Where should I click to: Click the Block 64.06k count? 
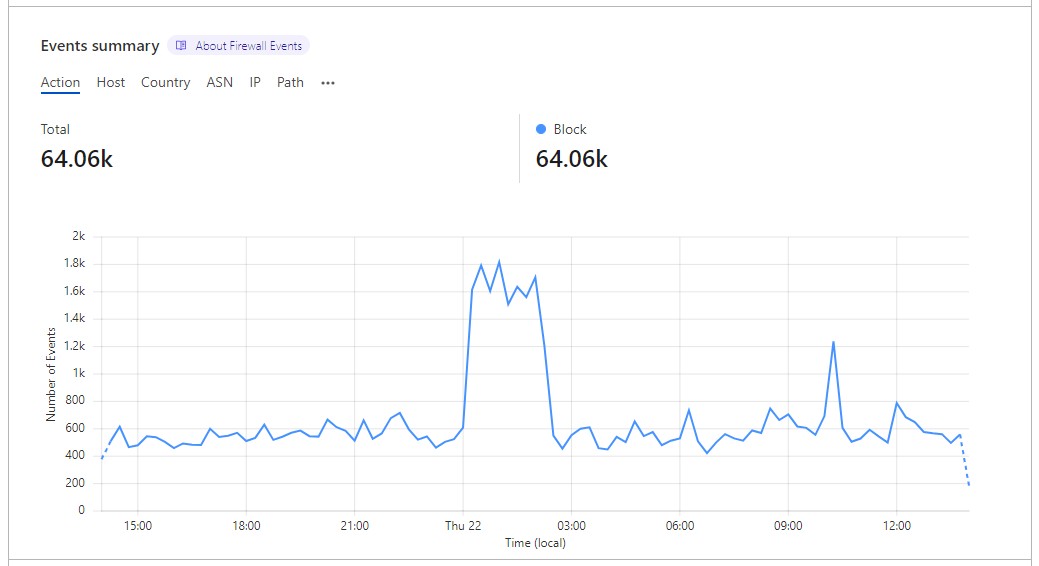click(x=572, y=159)
